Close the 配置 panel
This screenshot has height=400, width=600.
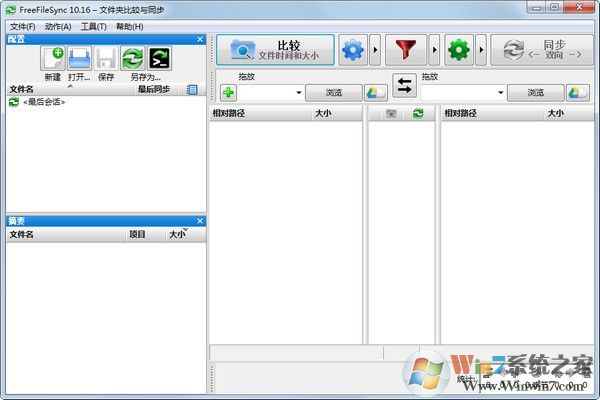(x=200, y=39)
